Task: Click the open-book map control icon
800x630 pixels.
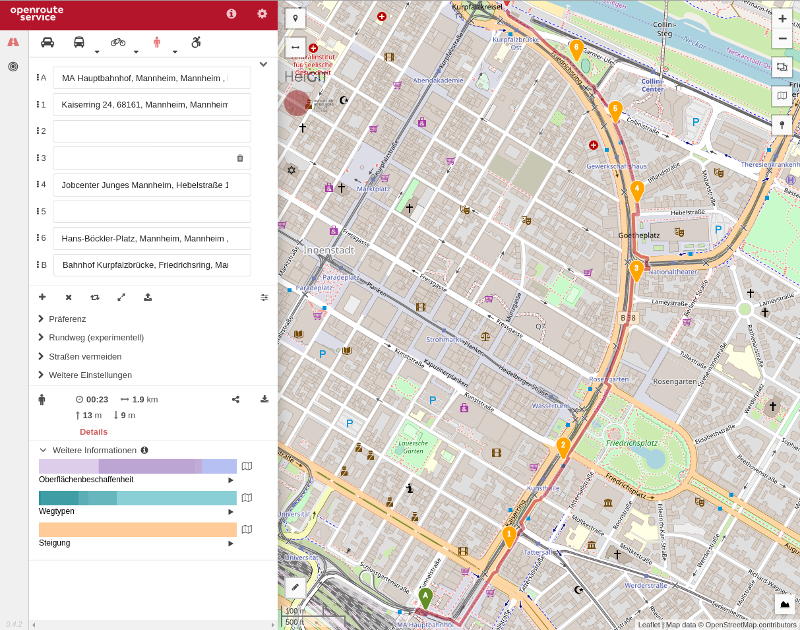Action: 782,95
